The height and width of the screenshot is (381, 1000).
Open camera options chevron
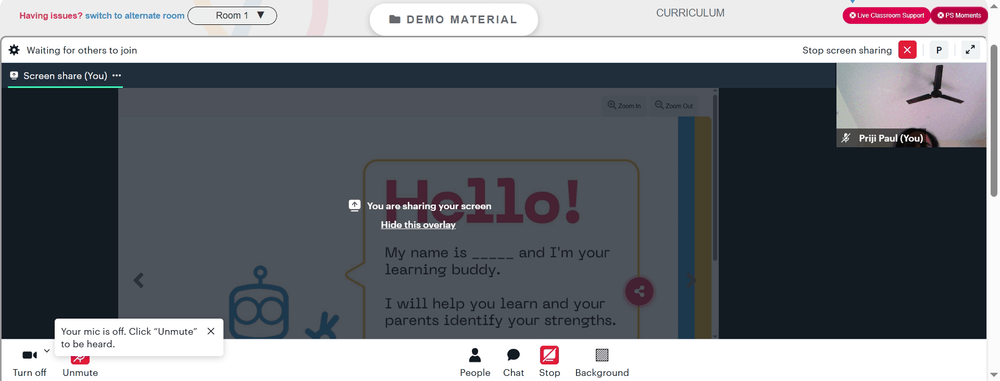[47, 351]
